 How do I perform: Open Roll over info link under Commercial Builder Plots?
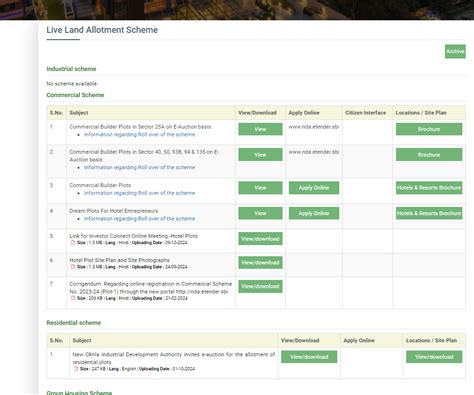139,193
